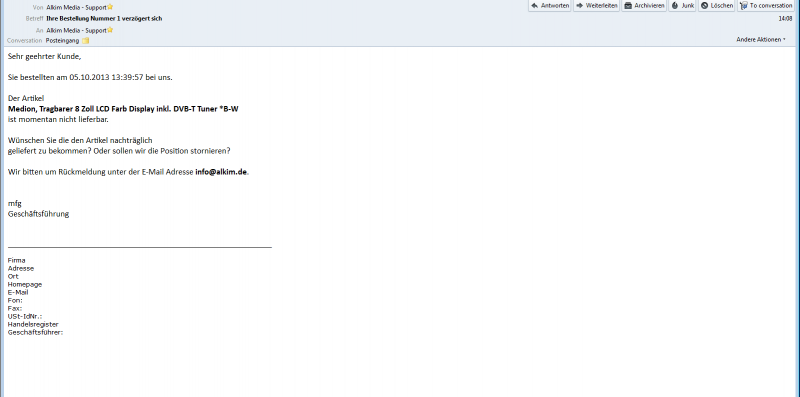Toggle star next to sender Alkim Media - Support
The height and width of the screenshot is (397, 800).
pyautogui.click(x=110, y=7)
